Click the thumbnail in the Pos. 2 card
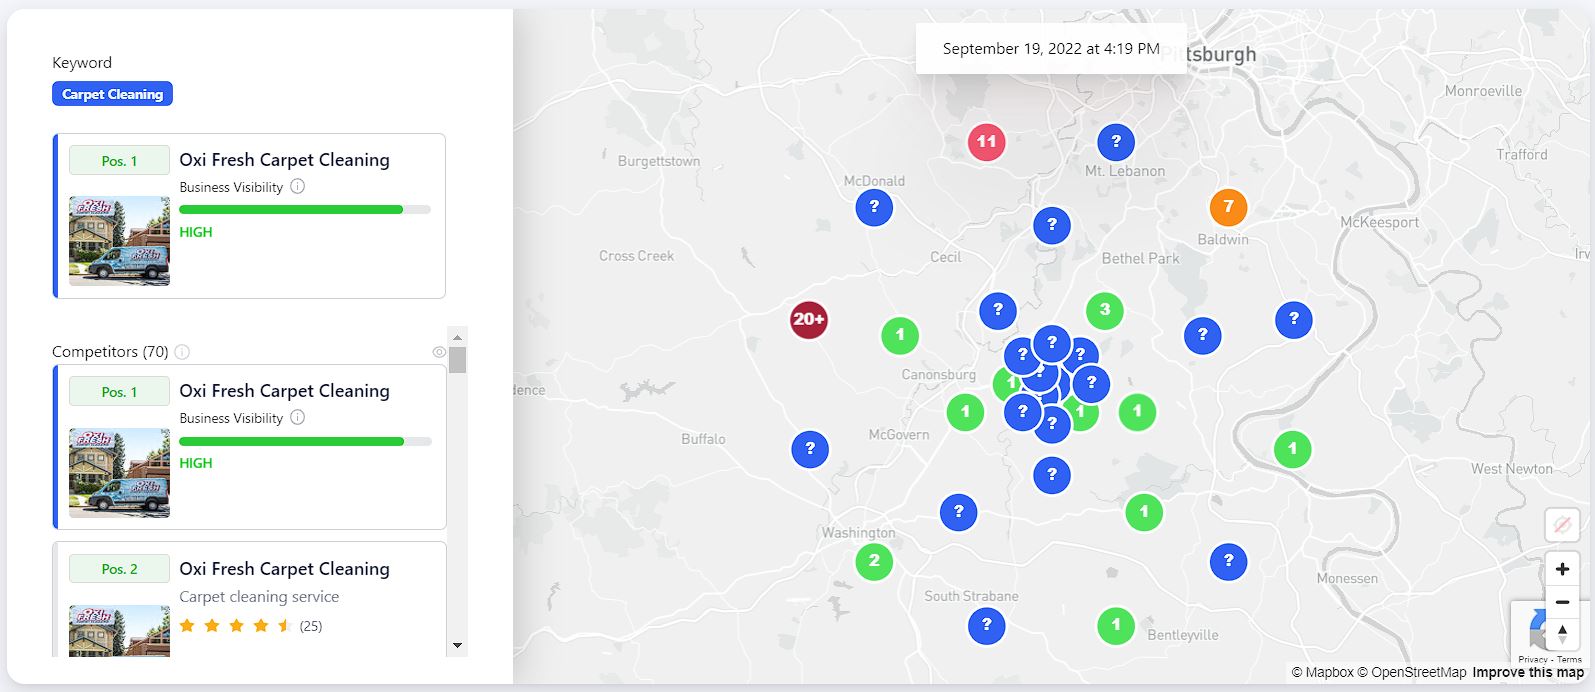1595x692 pixels. 119,630
